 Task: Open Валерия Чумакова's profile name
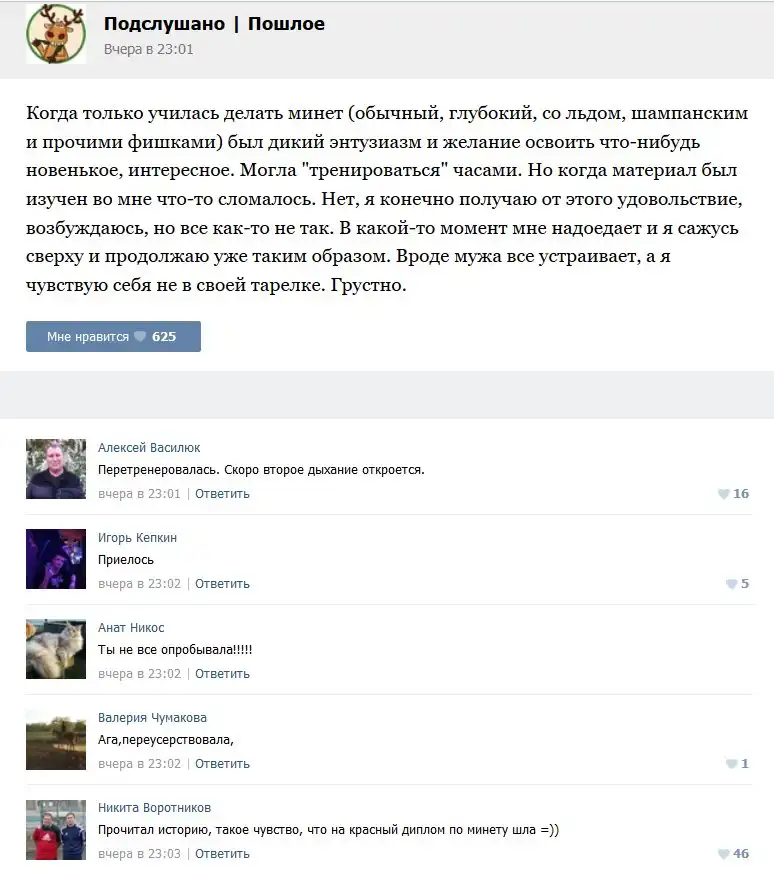(152, 718)
